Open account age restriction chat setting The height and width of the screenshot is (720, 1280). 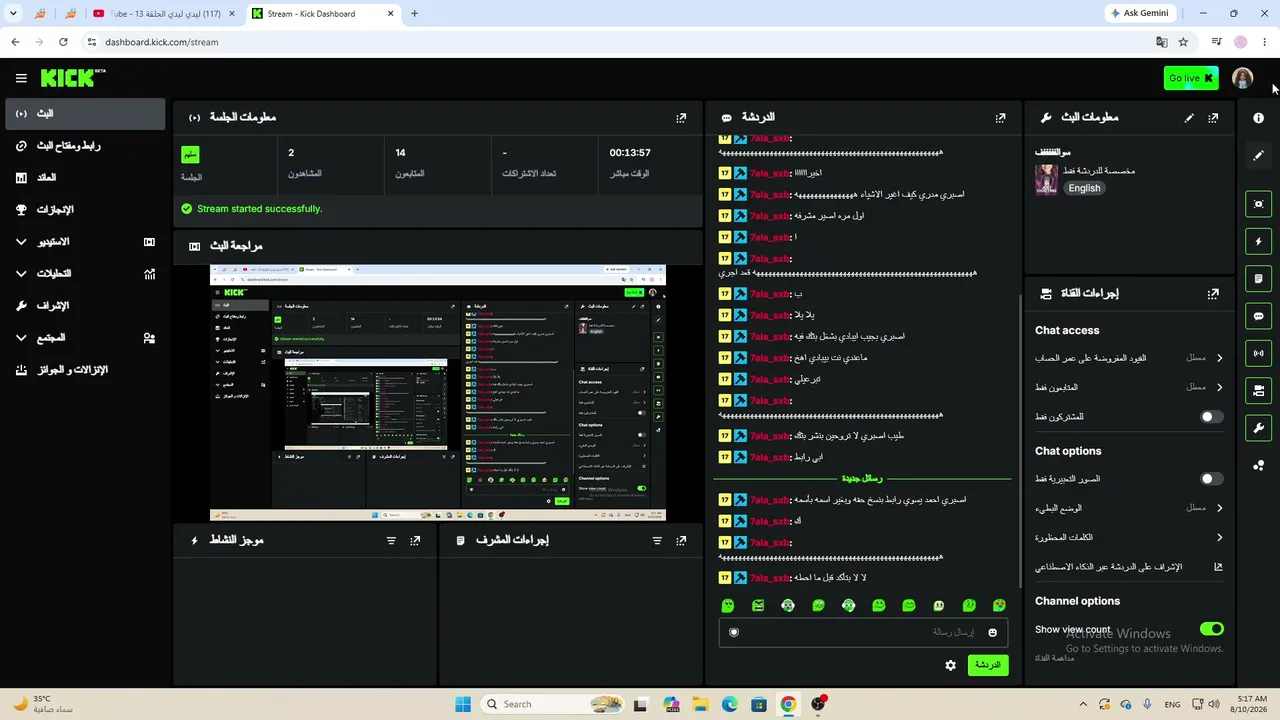(x=1129, y=358)
